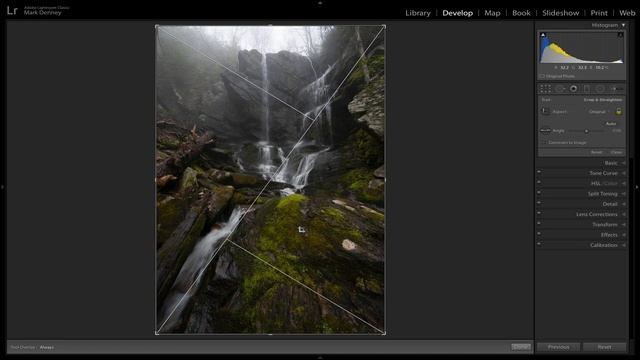640x360 pixels.
Task: Switch to the Develop module
Action: pos(458,13)
